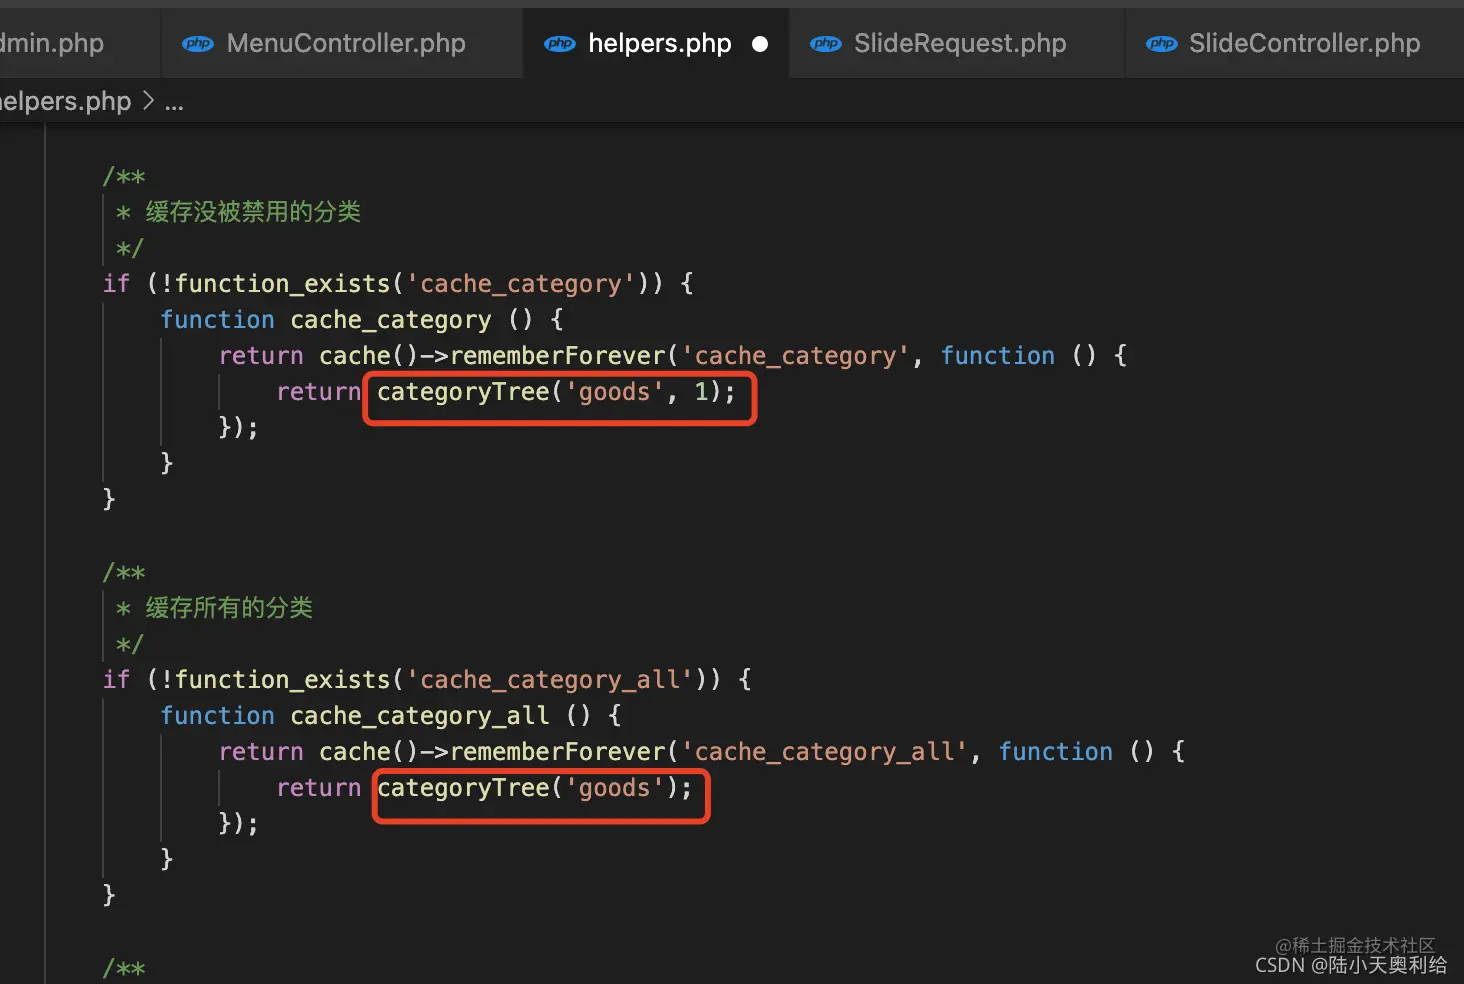Click the function name cache_category

tap(391, 320)
